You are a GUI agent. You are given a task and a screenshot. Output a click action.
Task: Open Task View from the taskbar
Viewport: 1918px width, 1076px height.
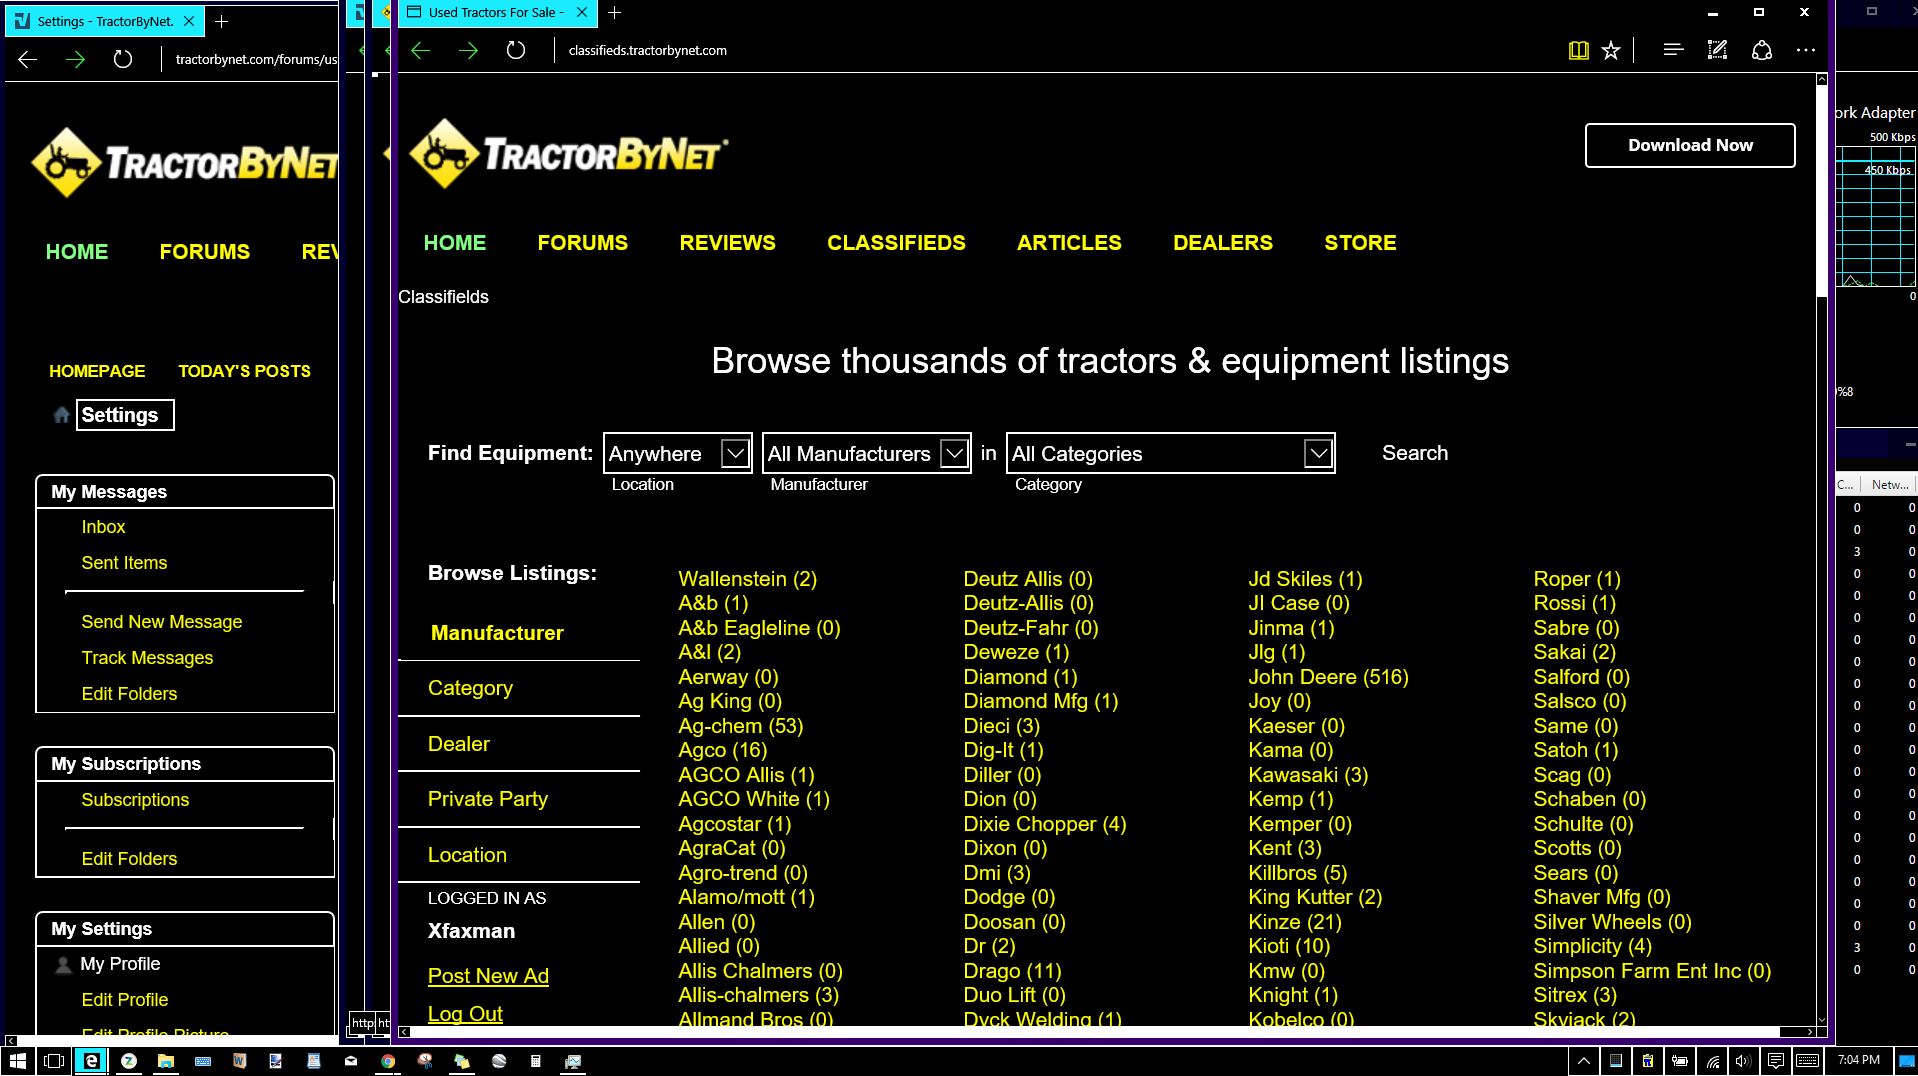point(54,1061)
